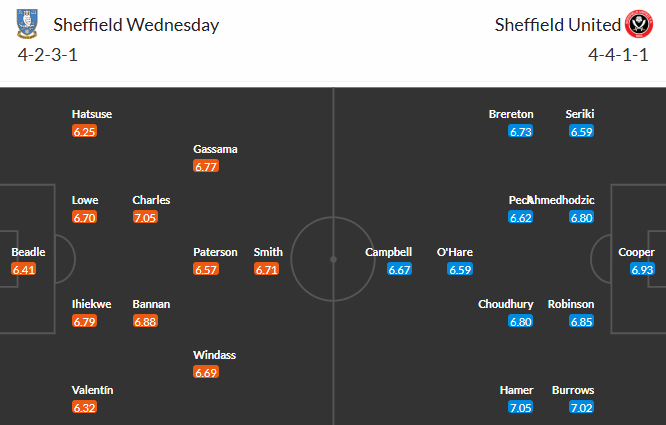Click Burrows' 7.02 rating badge
The width and height of the screenshot is (666, 425).
click(x=579, y=407)
